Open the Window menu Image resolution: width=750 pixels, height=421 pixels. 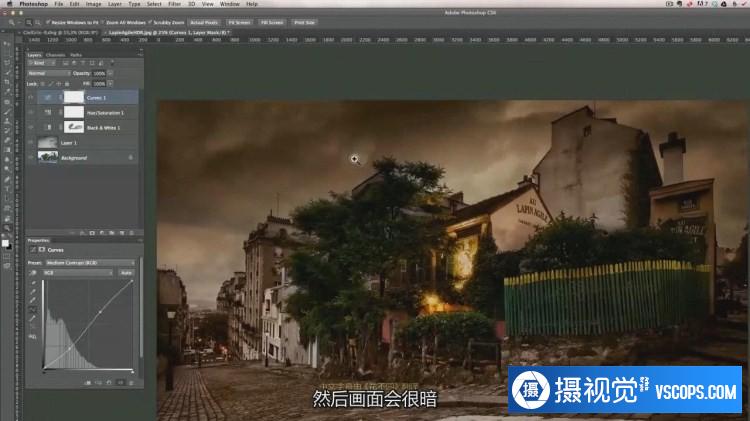[230, 4]
